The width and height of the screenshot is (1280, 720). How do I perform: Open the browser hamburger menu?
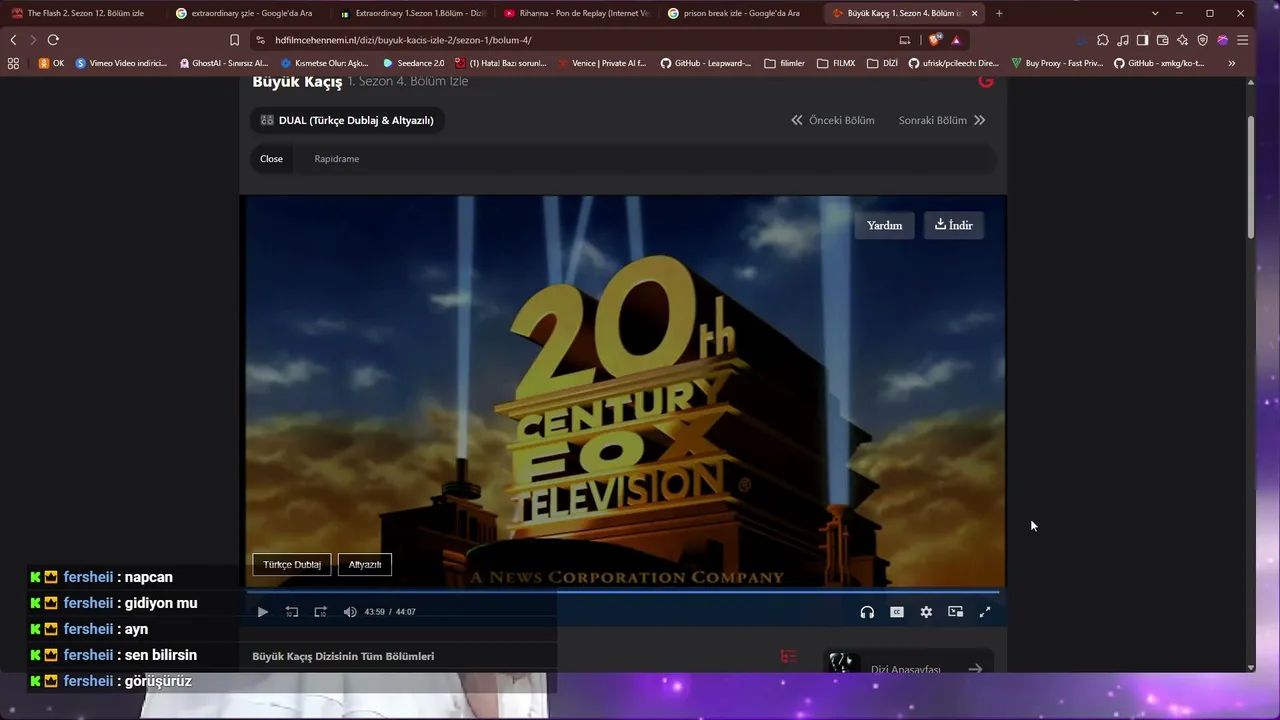coord(1243,40)
